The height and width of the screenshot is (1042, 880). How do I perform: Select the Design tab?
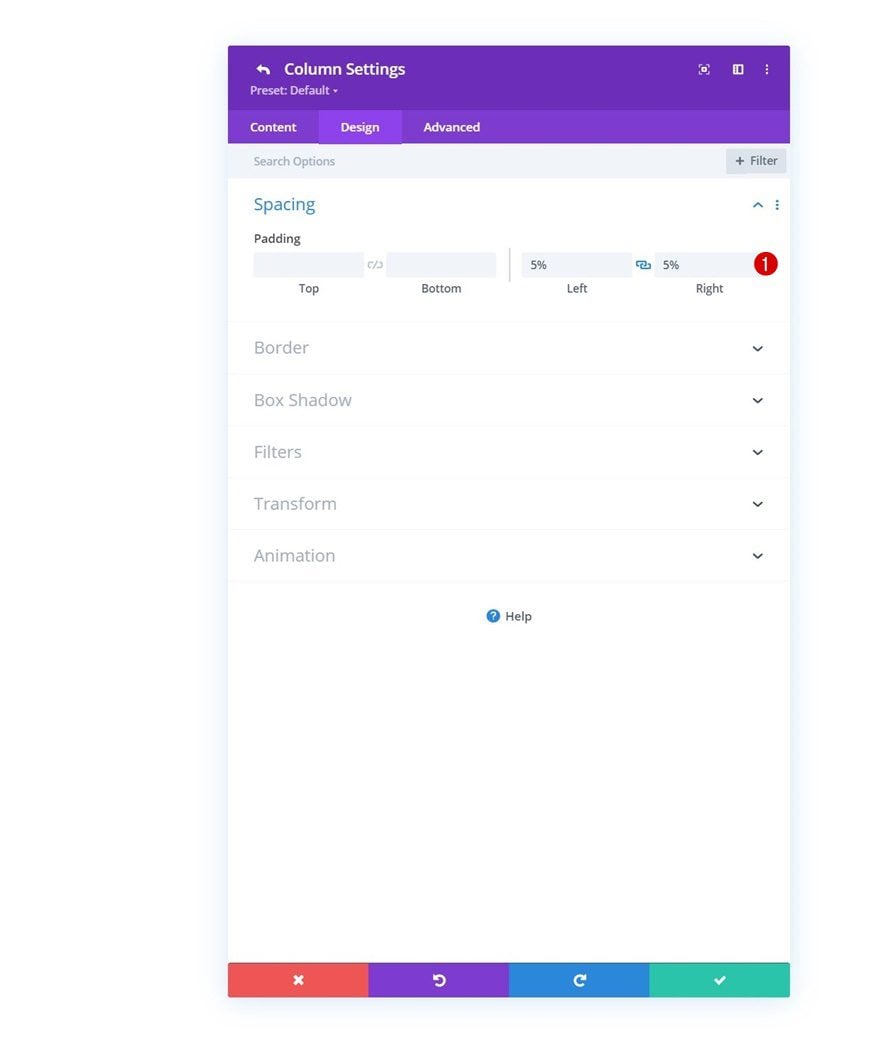(360, 127)
